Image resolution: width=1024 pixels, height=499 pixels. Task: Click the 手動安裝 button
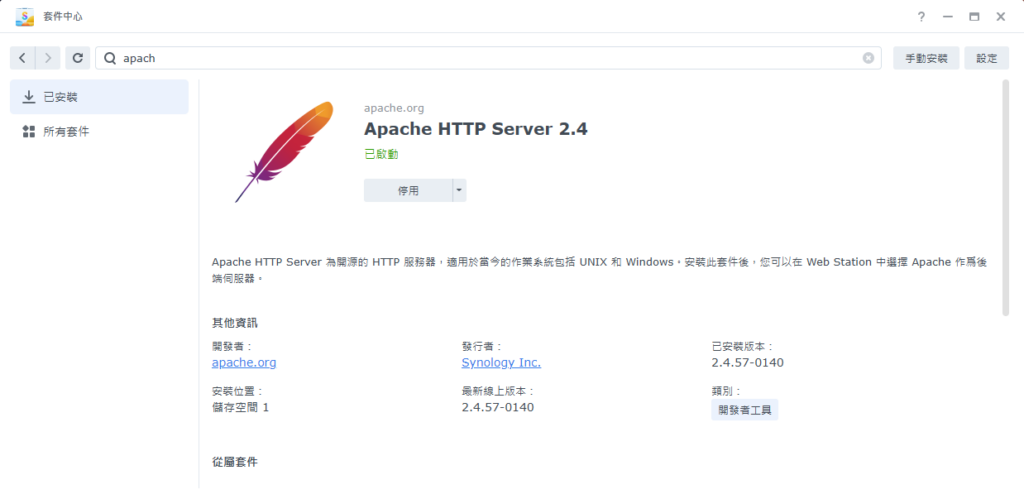(x=926, y=58)
